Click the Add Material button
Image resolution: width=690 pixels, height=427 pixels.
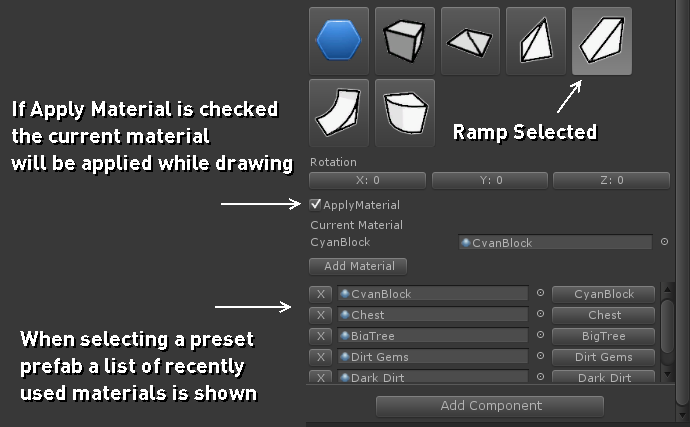(358, 266)
